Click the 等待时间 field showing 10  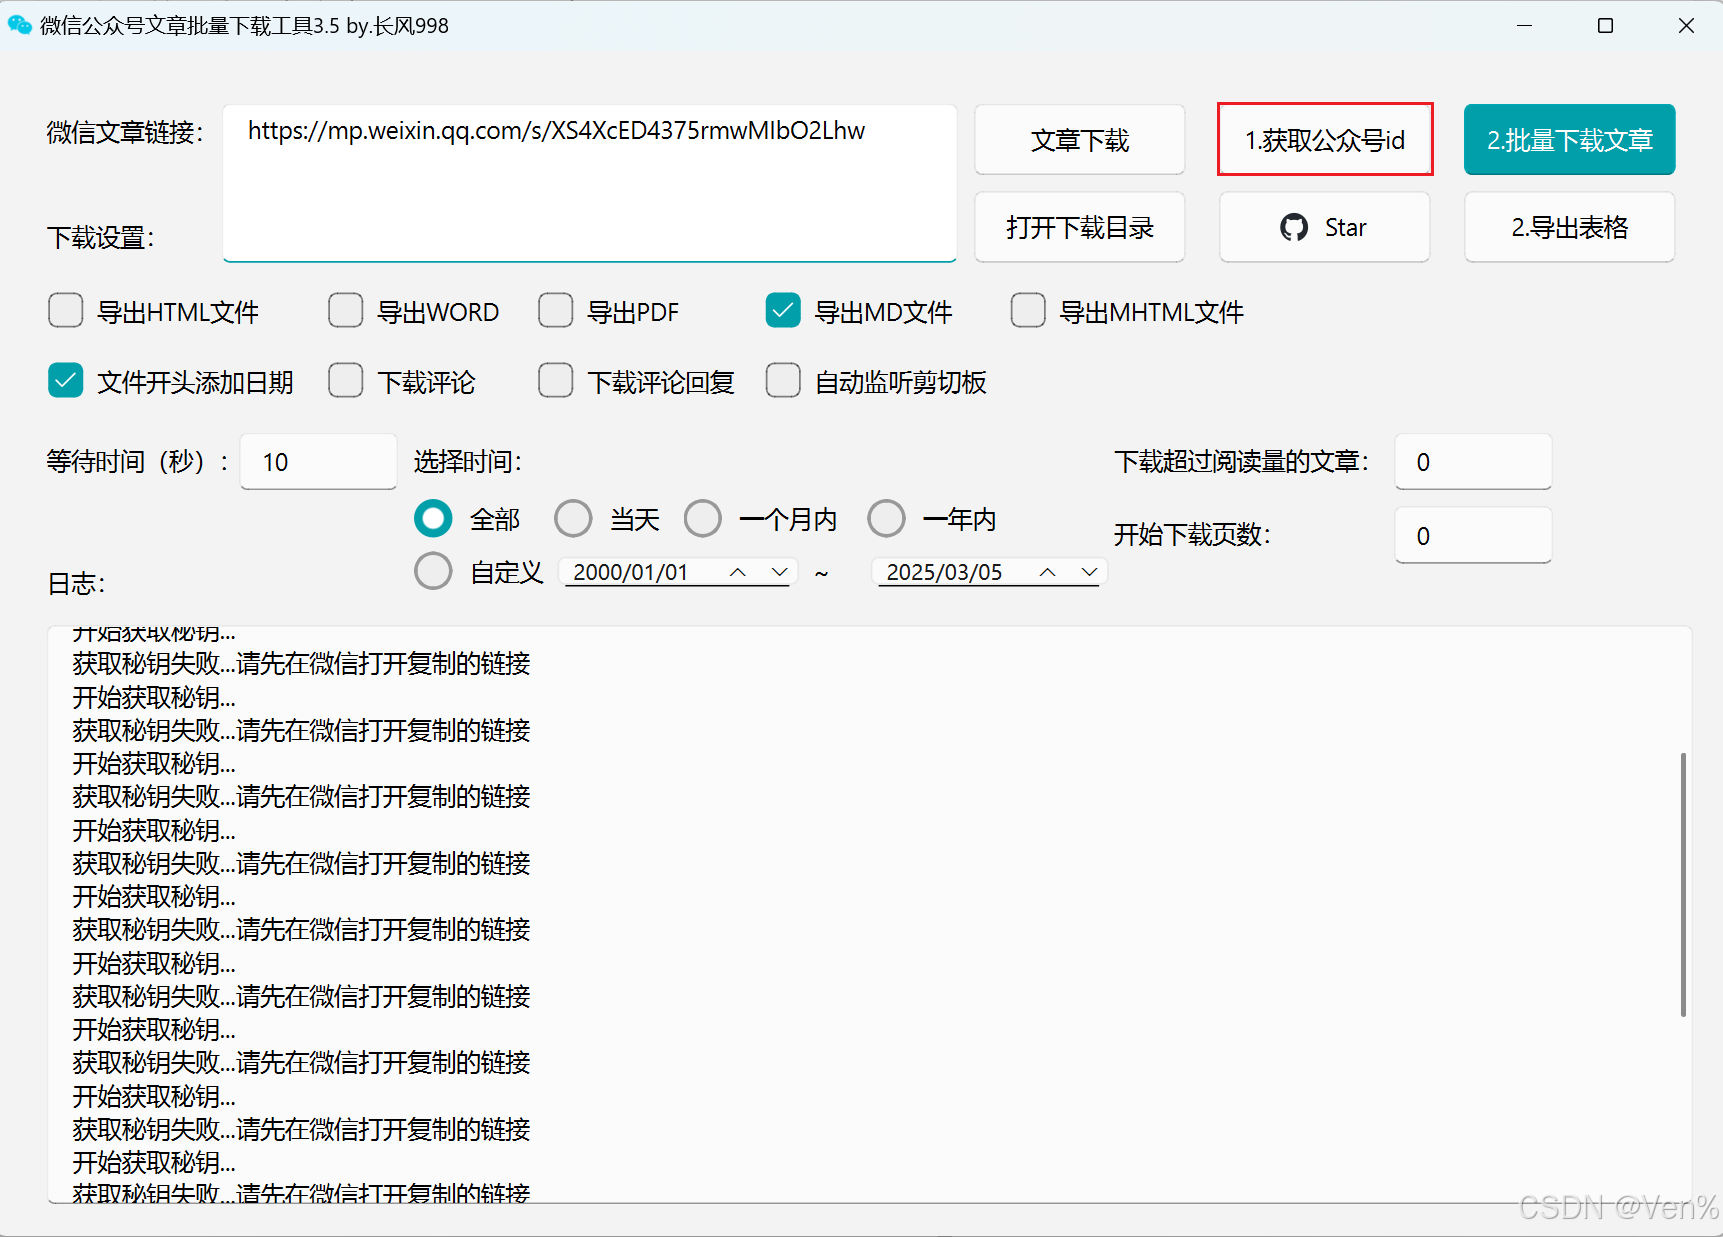[x=319, y=462]
